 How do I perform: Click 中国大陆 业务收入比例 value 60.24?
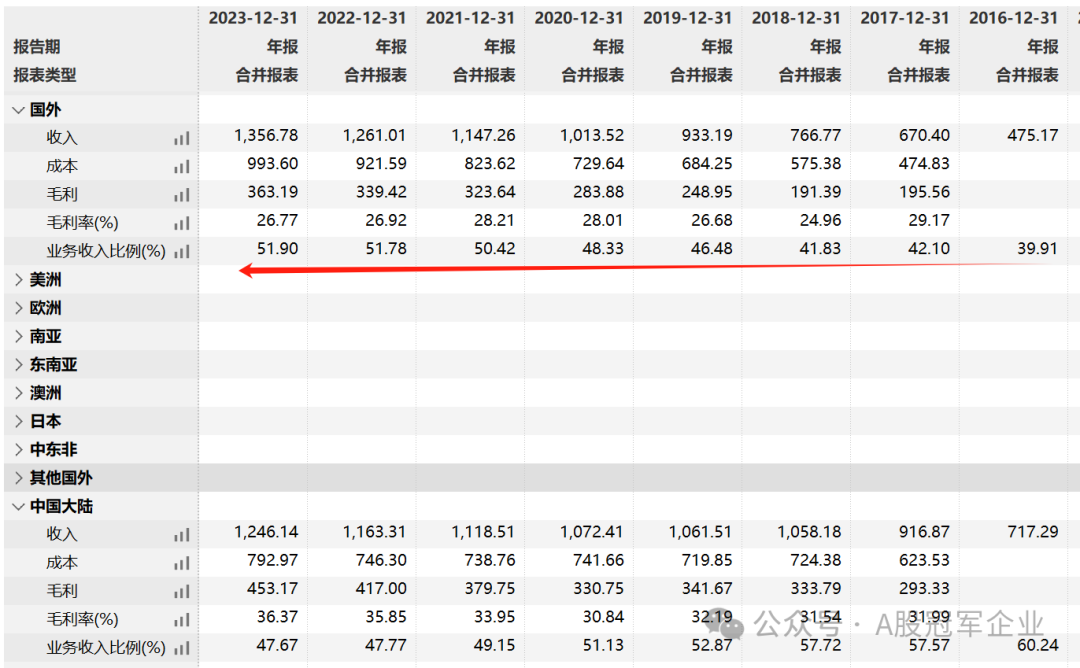tap(1037, 645)
